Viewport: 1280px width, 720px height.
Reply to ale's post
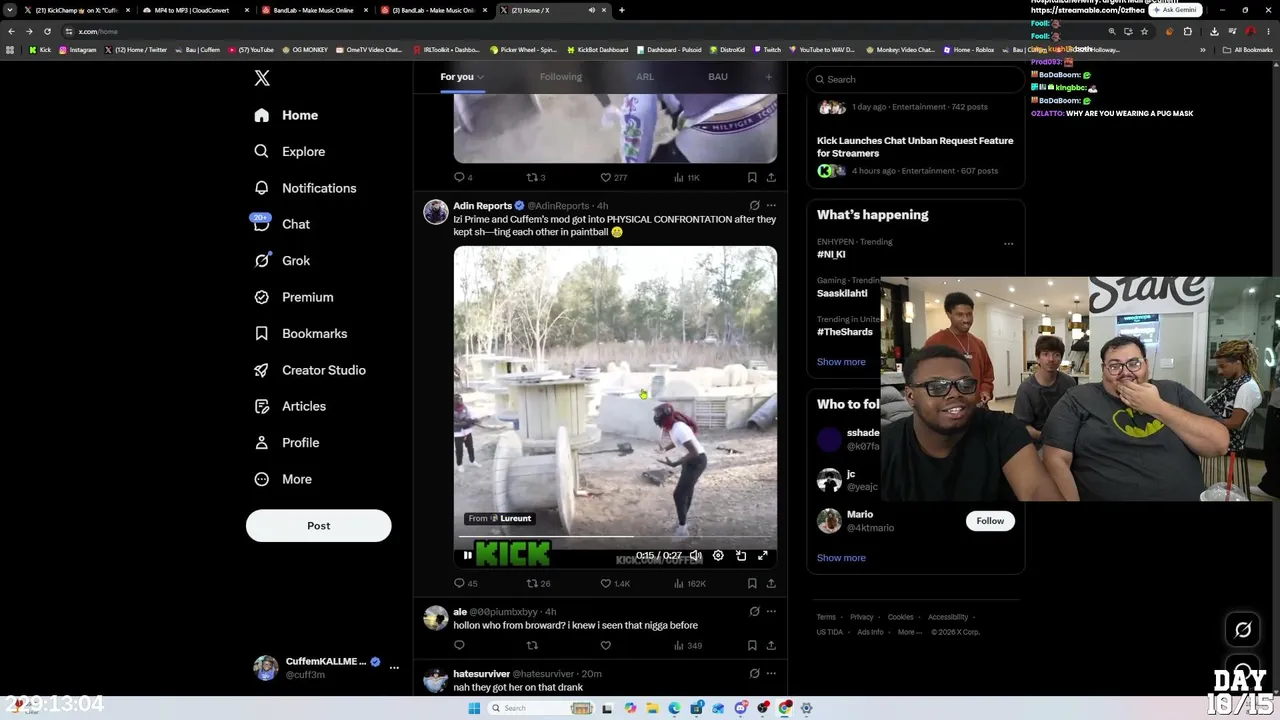click(x=460, y=645)
